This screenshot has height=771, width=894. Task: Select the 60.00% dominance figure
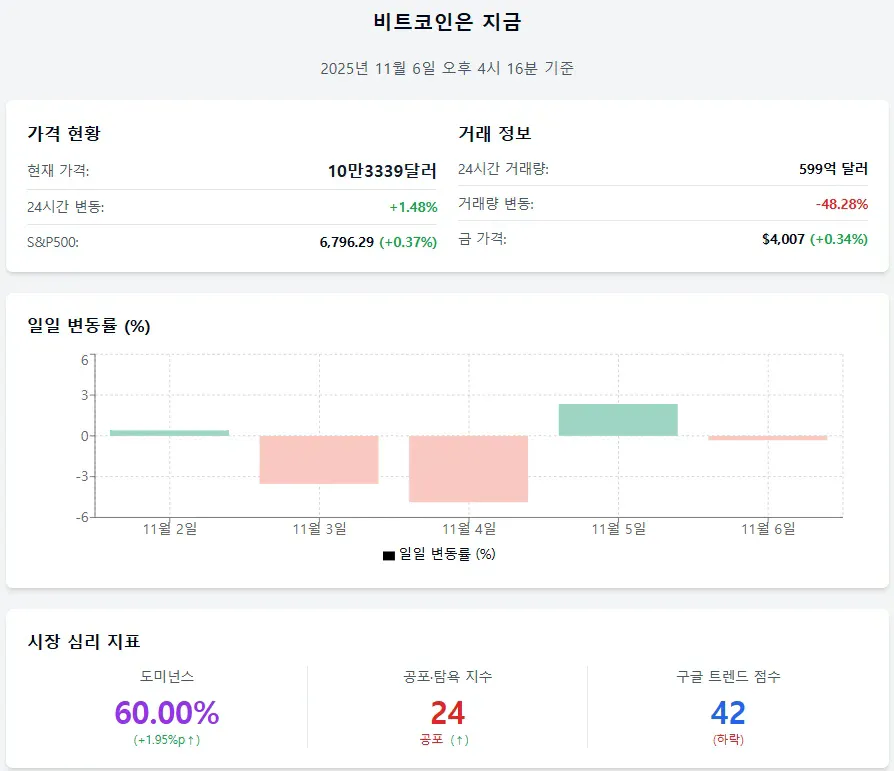point(166,713)
